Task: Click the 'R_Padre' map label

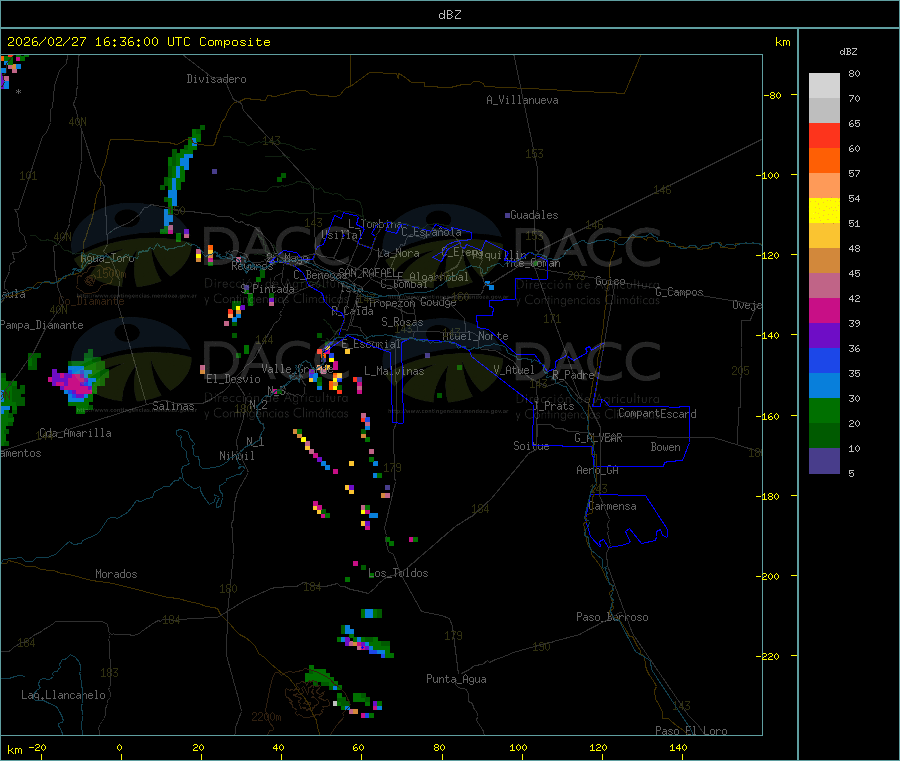Action: 573,375
